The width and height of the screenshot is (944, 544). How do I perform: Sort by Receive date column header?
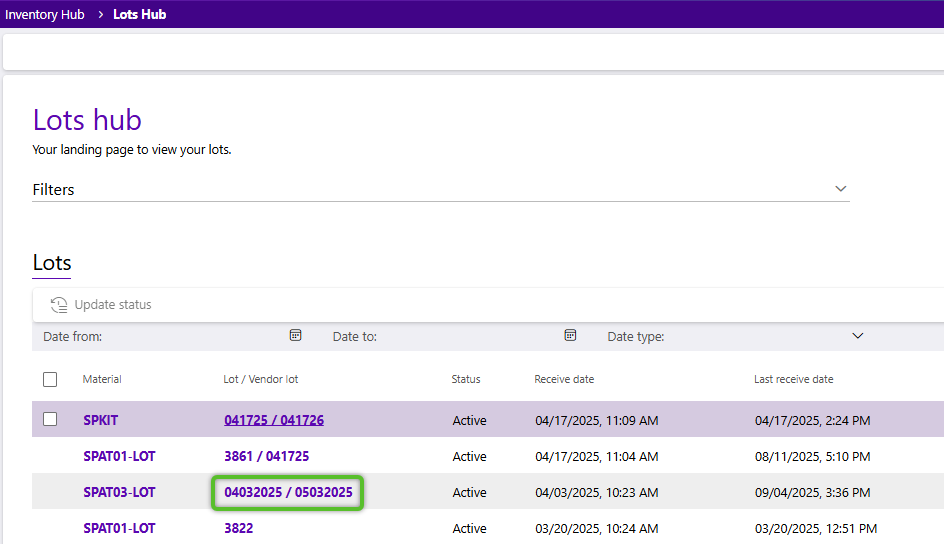pyautogui.click(x=564, y=380)
